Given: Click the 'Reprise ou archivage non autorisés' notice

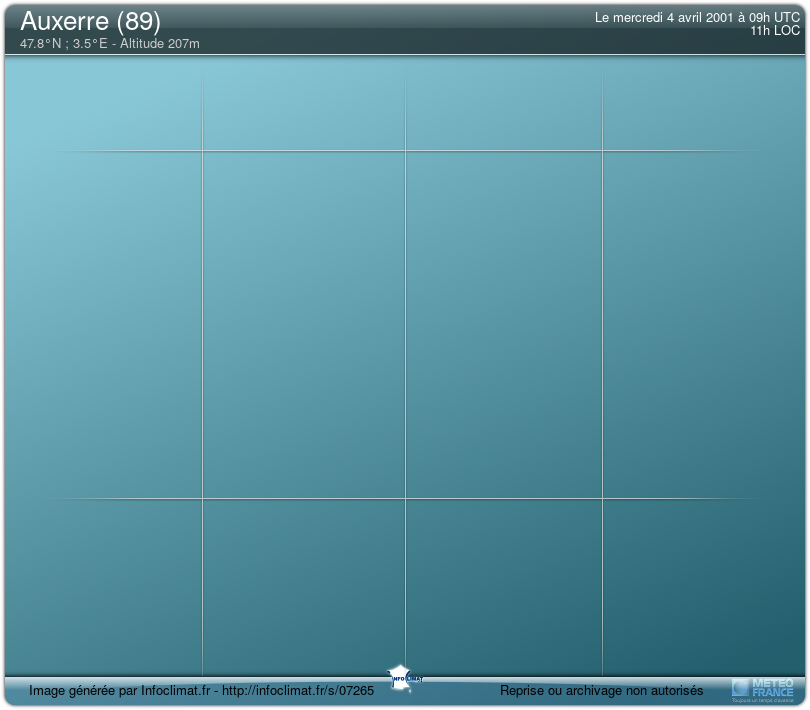Looking at the screenshot, I should pyautogui.click(x=601, y=690).
